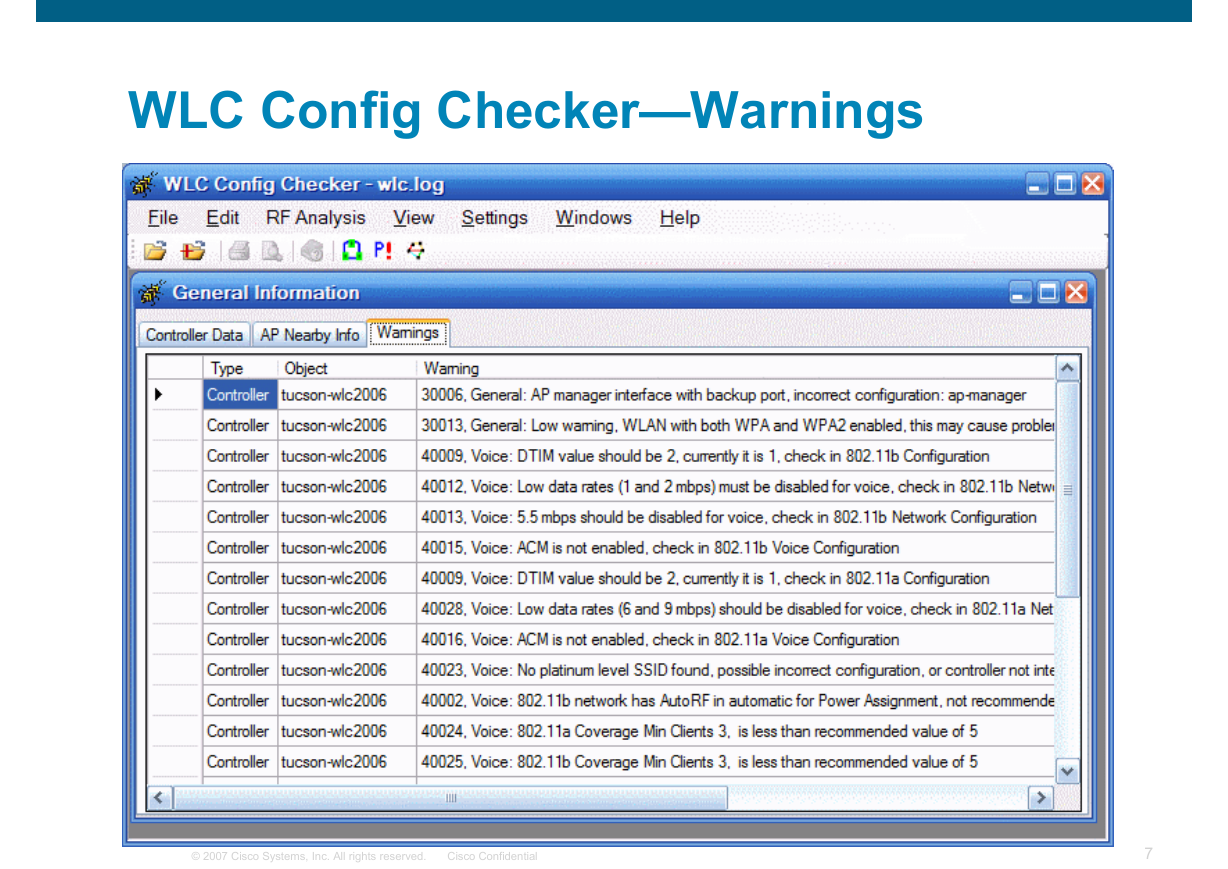The height and width of the screenshot is (869, 1228).
Task: Select the warning '30006, General: AP manager interface'
Action: point(736,395)
